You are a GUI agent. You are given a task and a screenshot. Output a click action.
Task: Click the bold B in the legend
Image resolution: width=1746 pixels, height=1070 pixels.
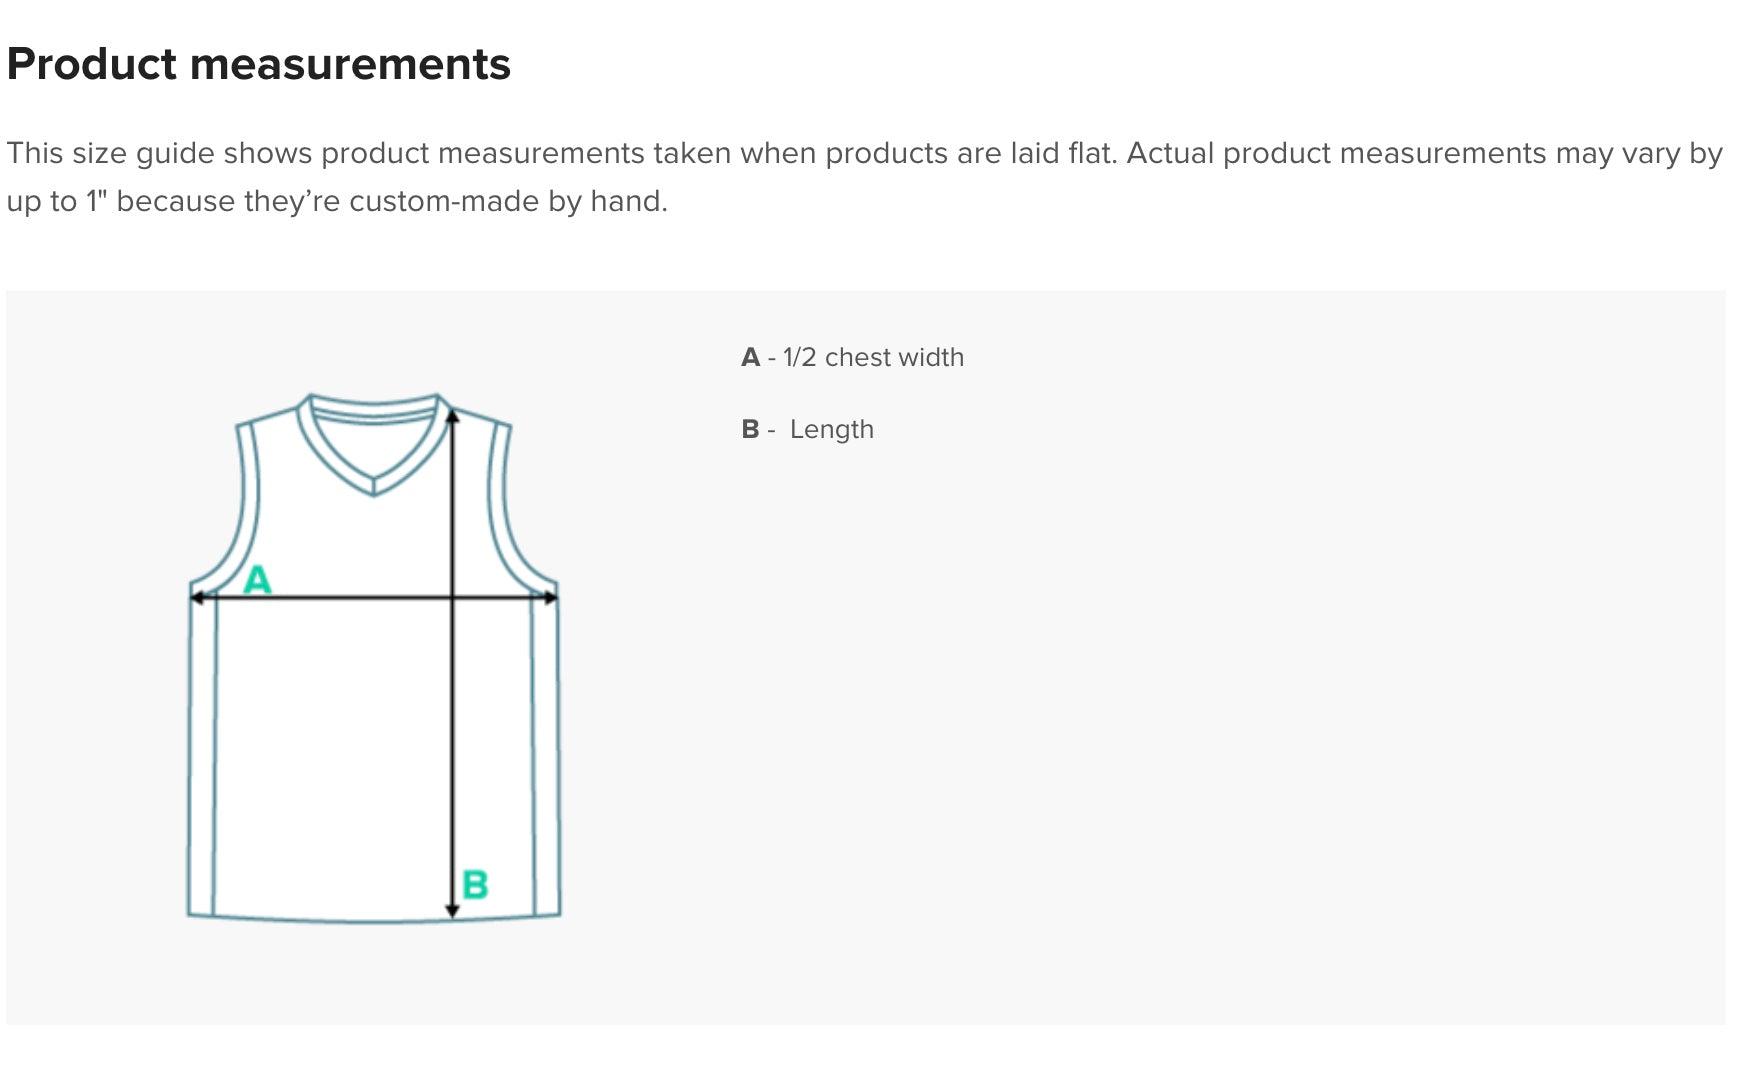750,429
